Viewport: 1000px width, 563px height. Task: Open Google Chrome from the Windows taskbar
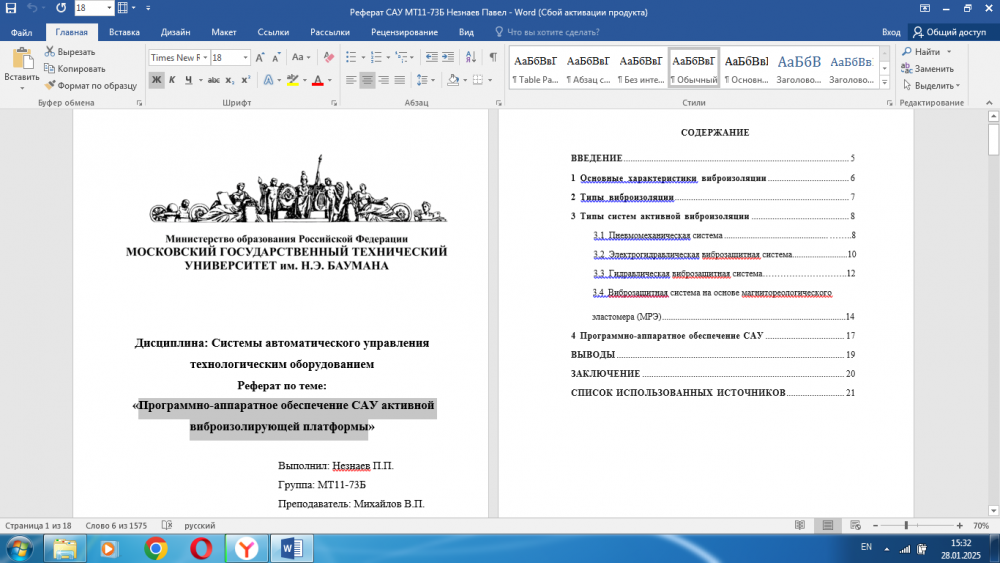(x=155, y=548)
